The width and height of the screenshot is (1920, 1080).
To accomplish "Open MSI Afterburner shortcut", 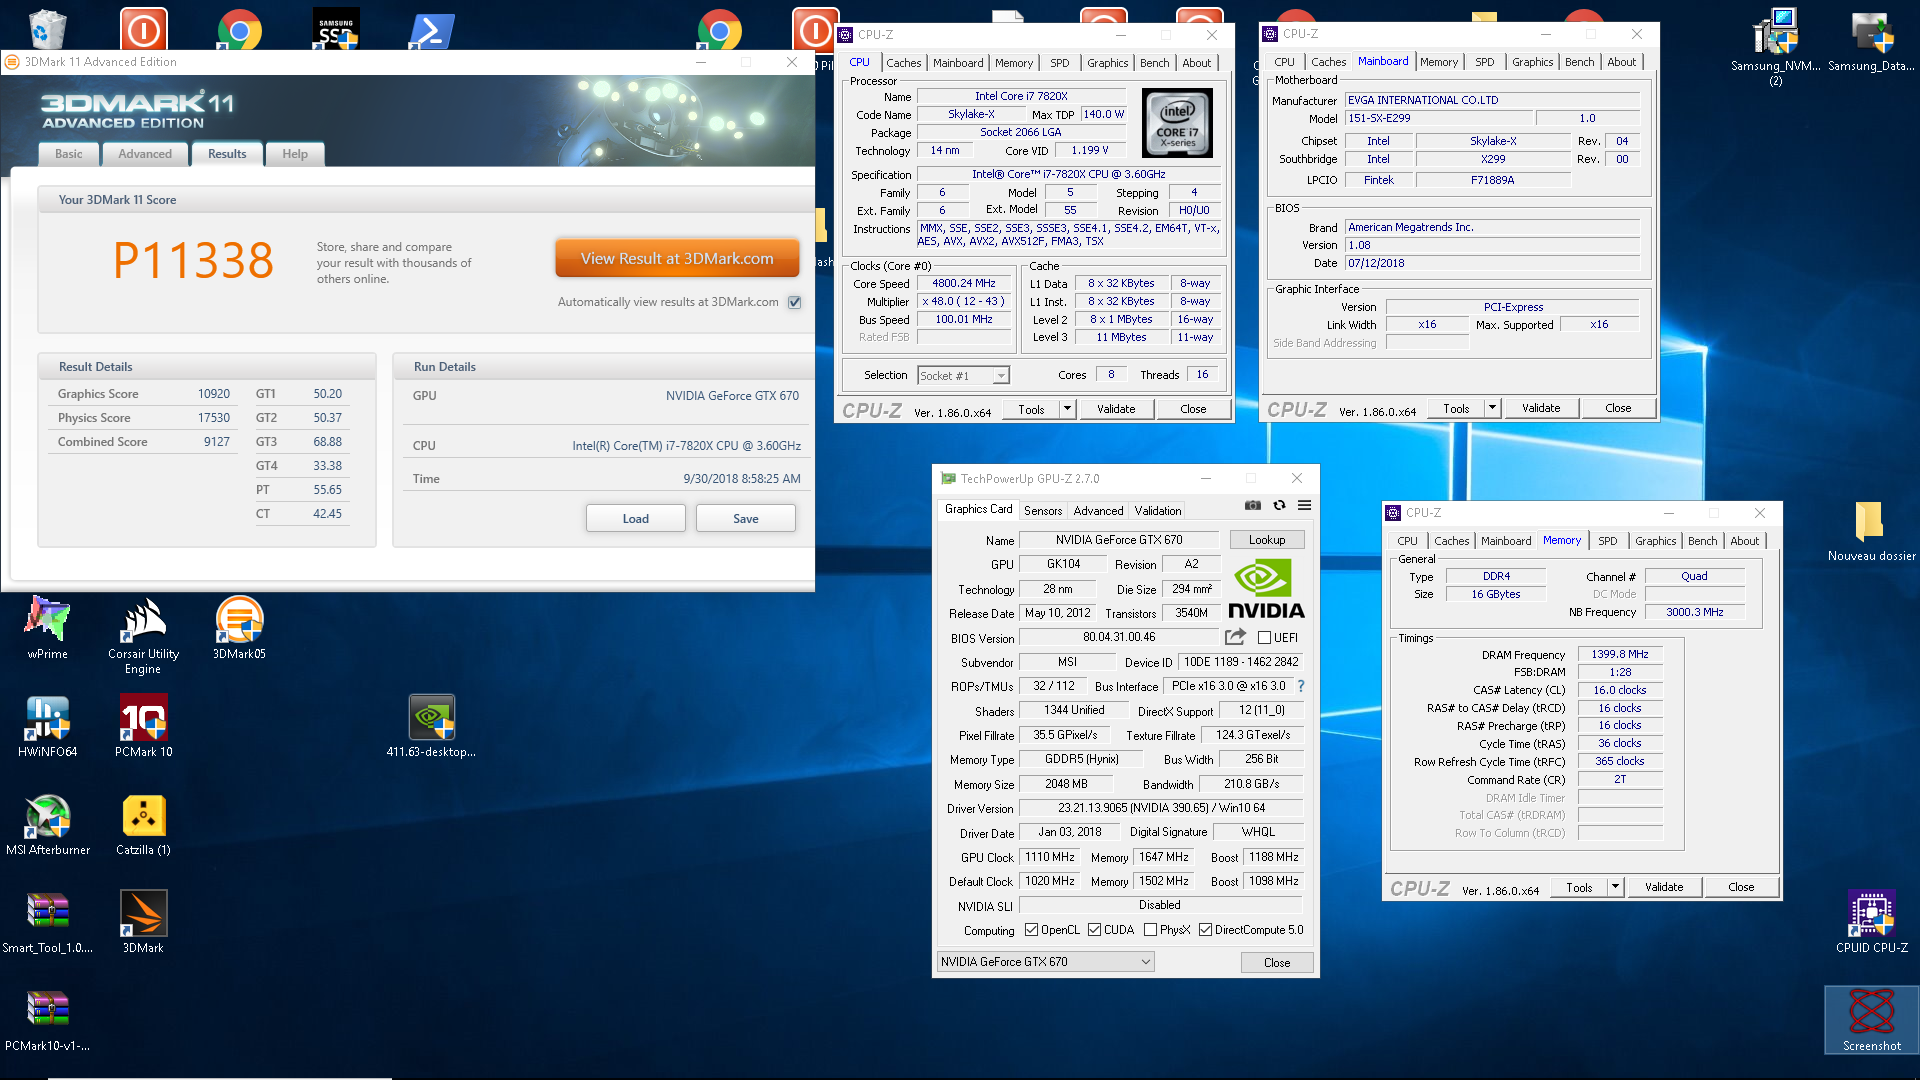I will (47, 824).
